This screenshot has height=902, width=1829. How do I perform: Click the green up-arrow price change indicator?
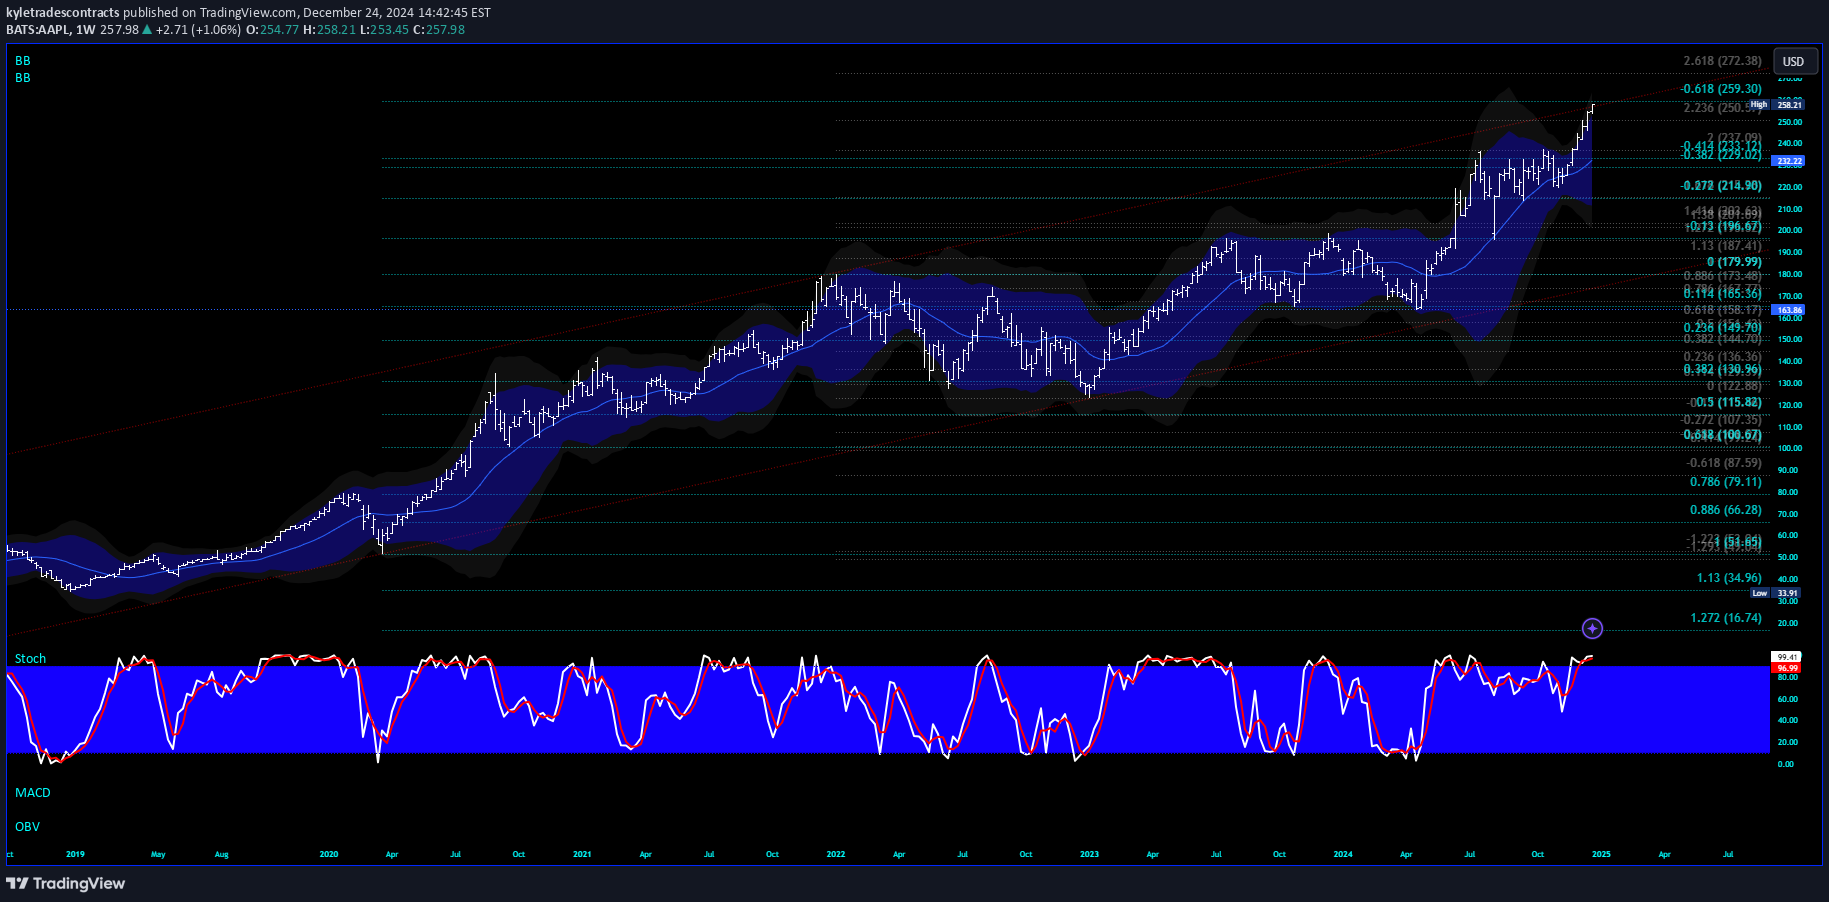pos(148,30)
